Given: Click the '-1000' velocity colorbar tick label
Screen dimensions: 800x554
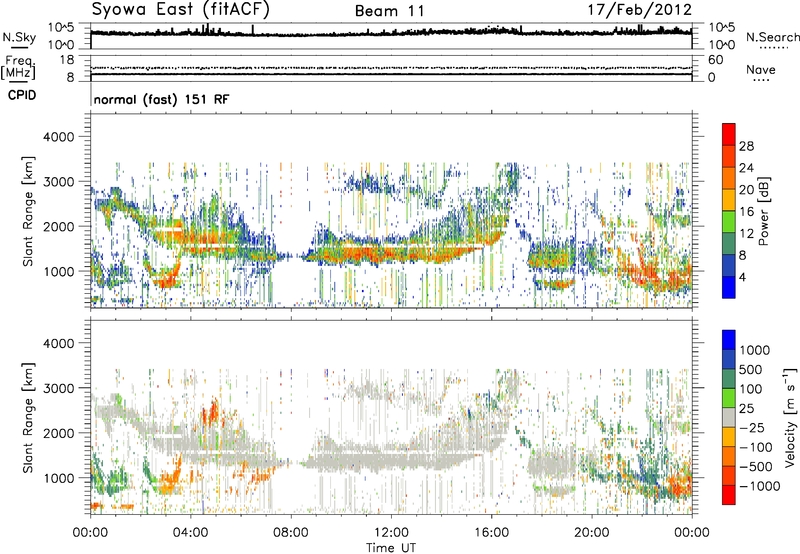Looking at the screenshot, I should [759, 486].
